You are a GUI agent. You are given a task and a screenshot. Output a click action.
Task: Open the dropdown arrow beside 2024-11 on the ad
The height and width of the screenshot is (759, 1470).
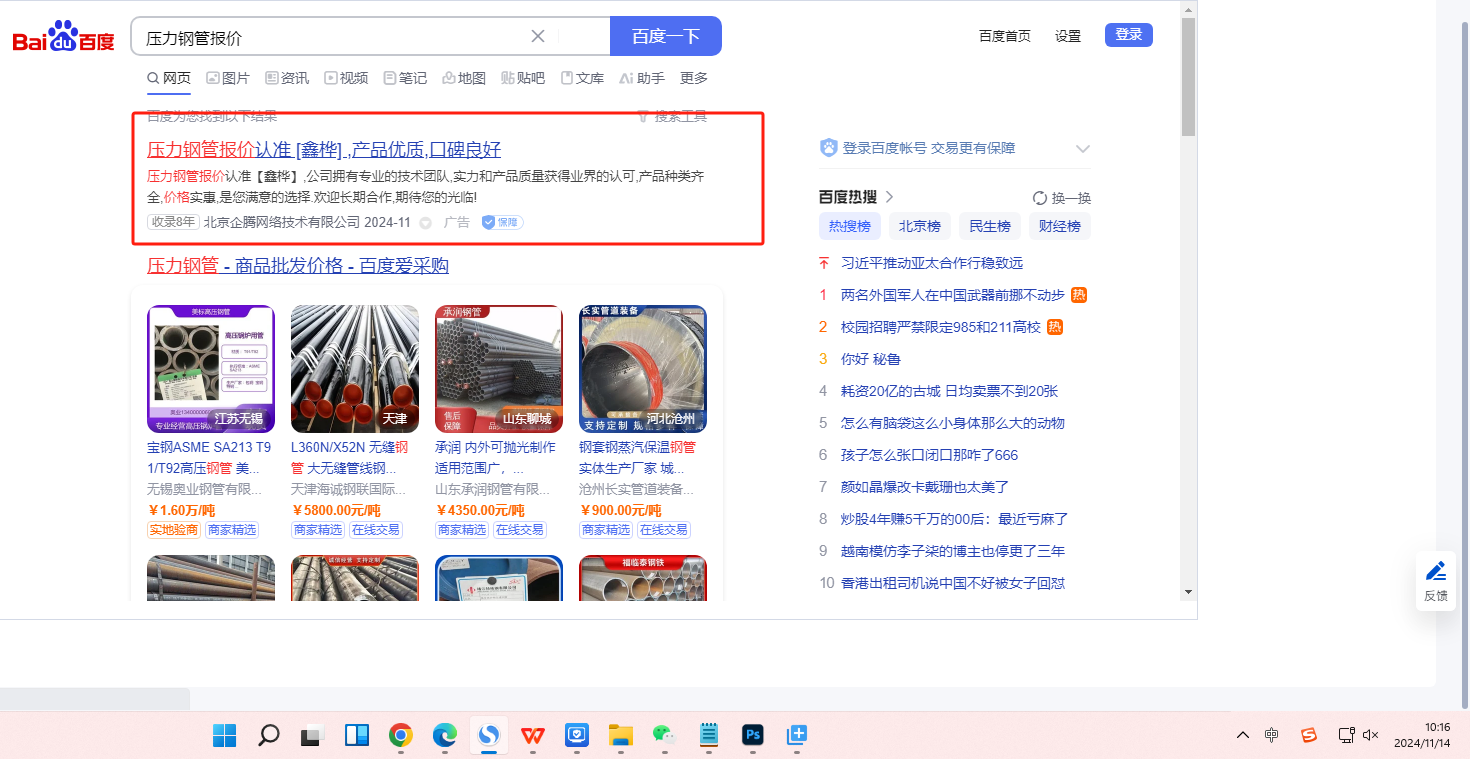point(425,223)
